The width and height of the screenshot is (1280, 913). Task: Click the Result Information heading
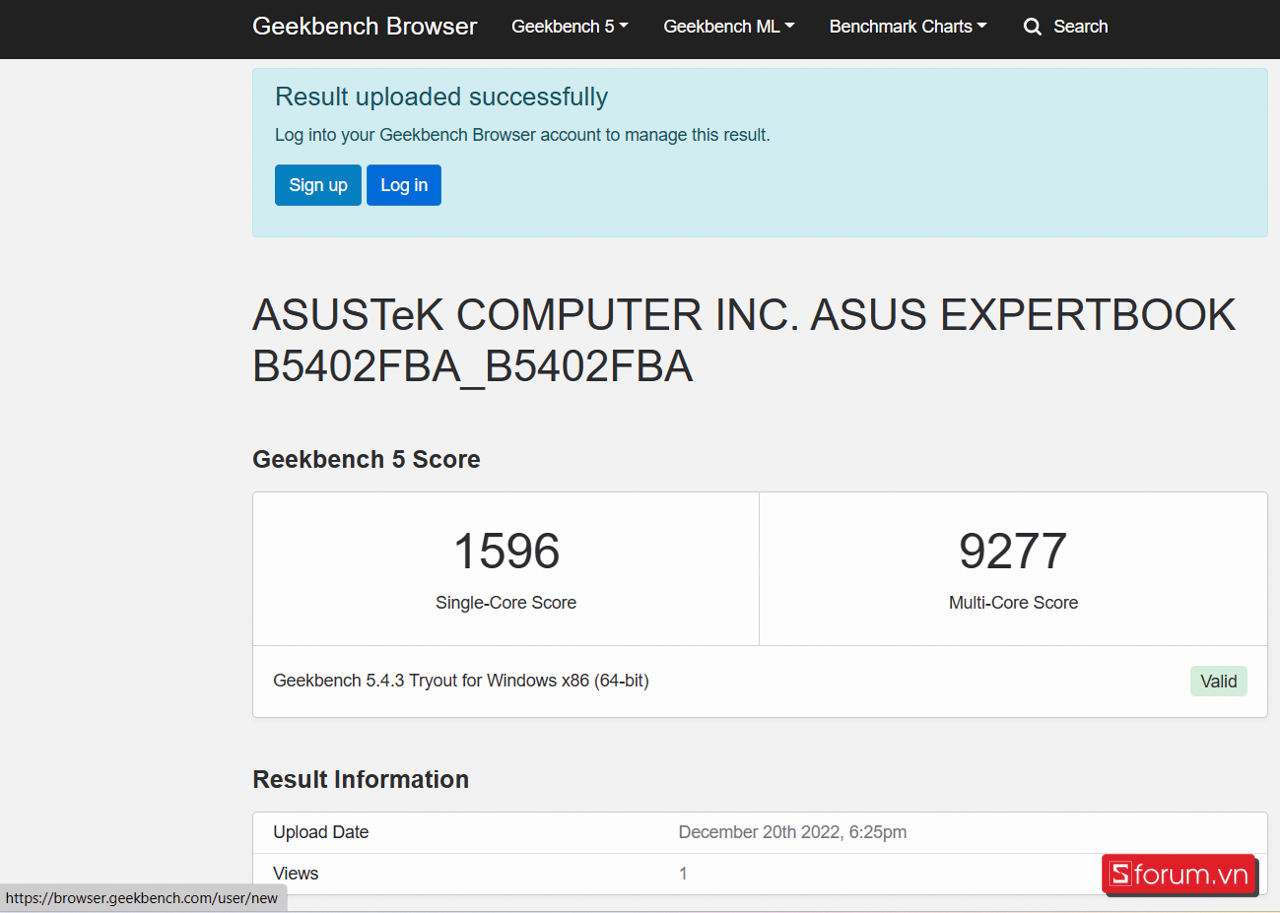tap(360, 779)
